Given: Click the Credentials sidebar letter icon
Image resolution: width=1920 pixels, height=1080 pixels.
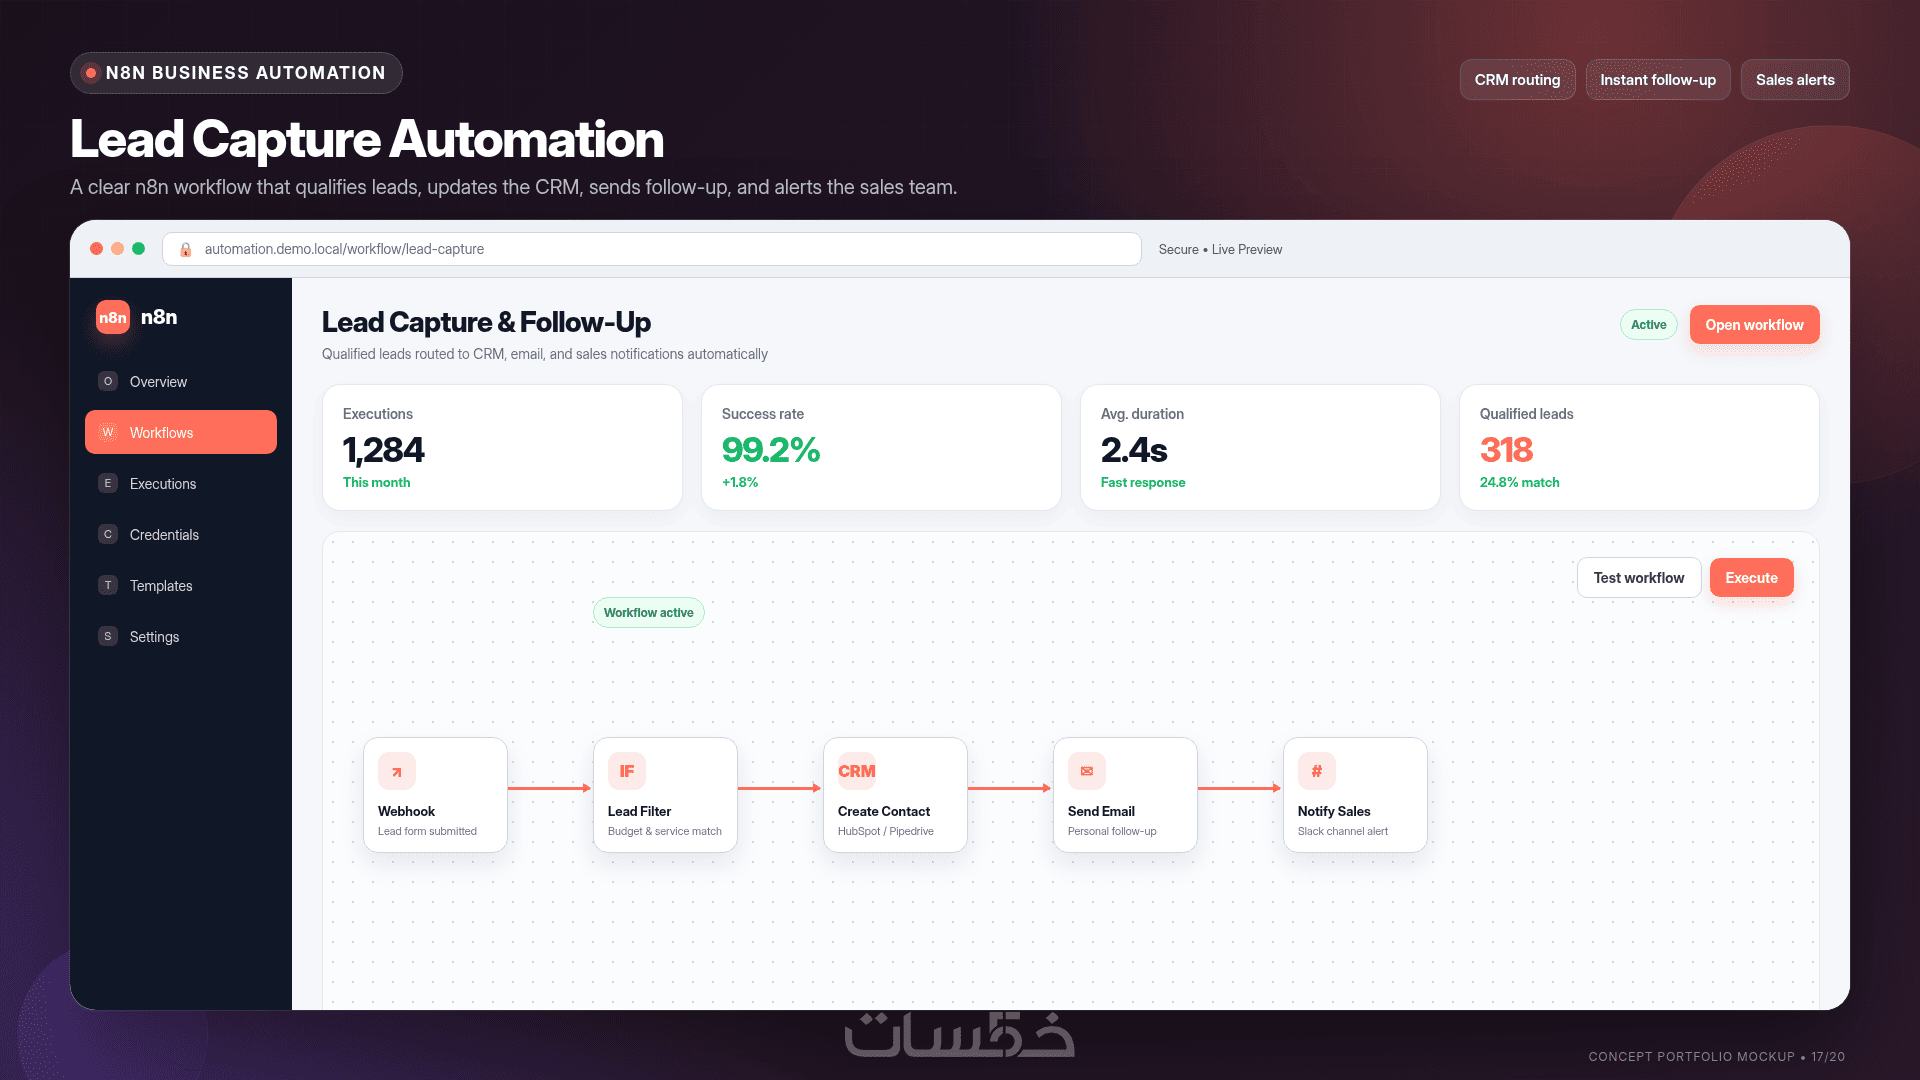Looking at the screenshot, I should (x=108, y=534).
